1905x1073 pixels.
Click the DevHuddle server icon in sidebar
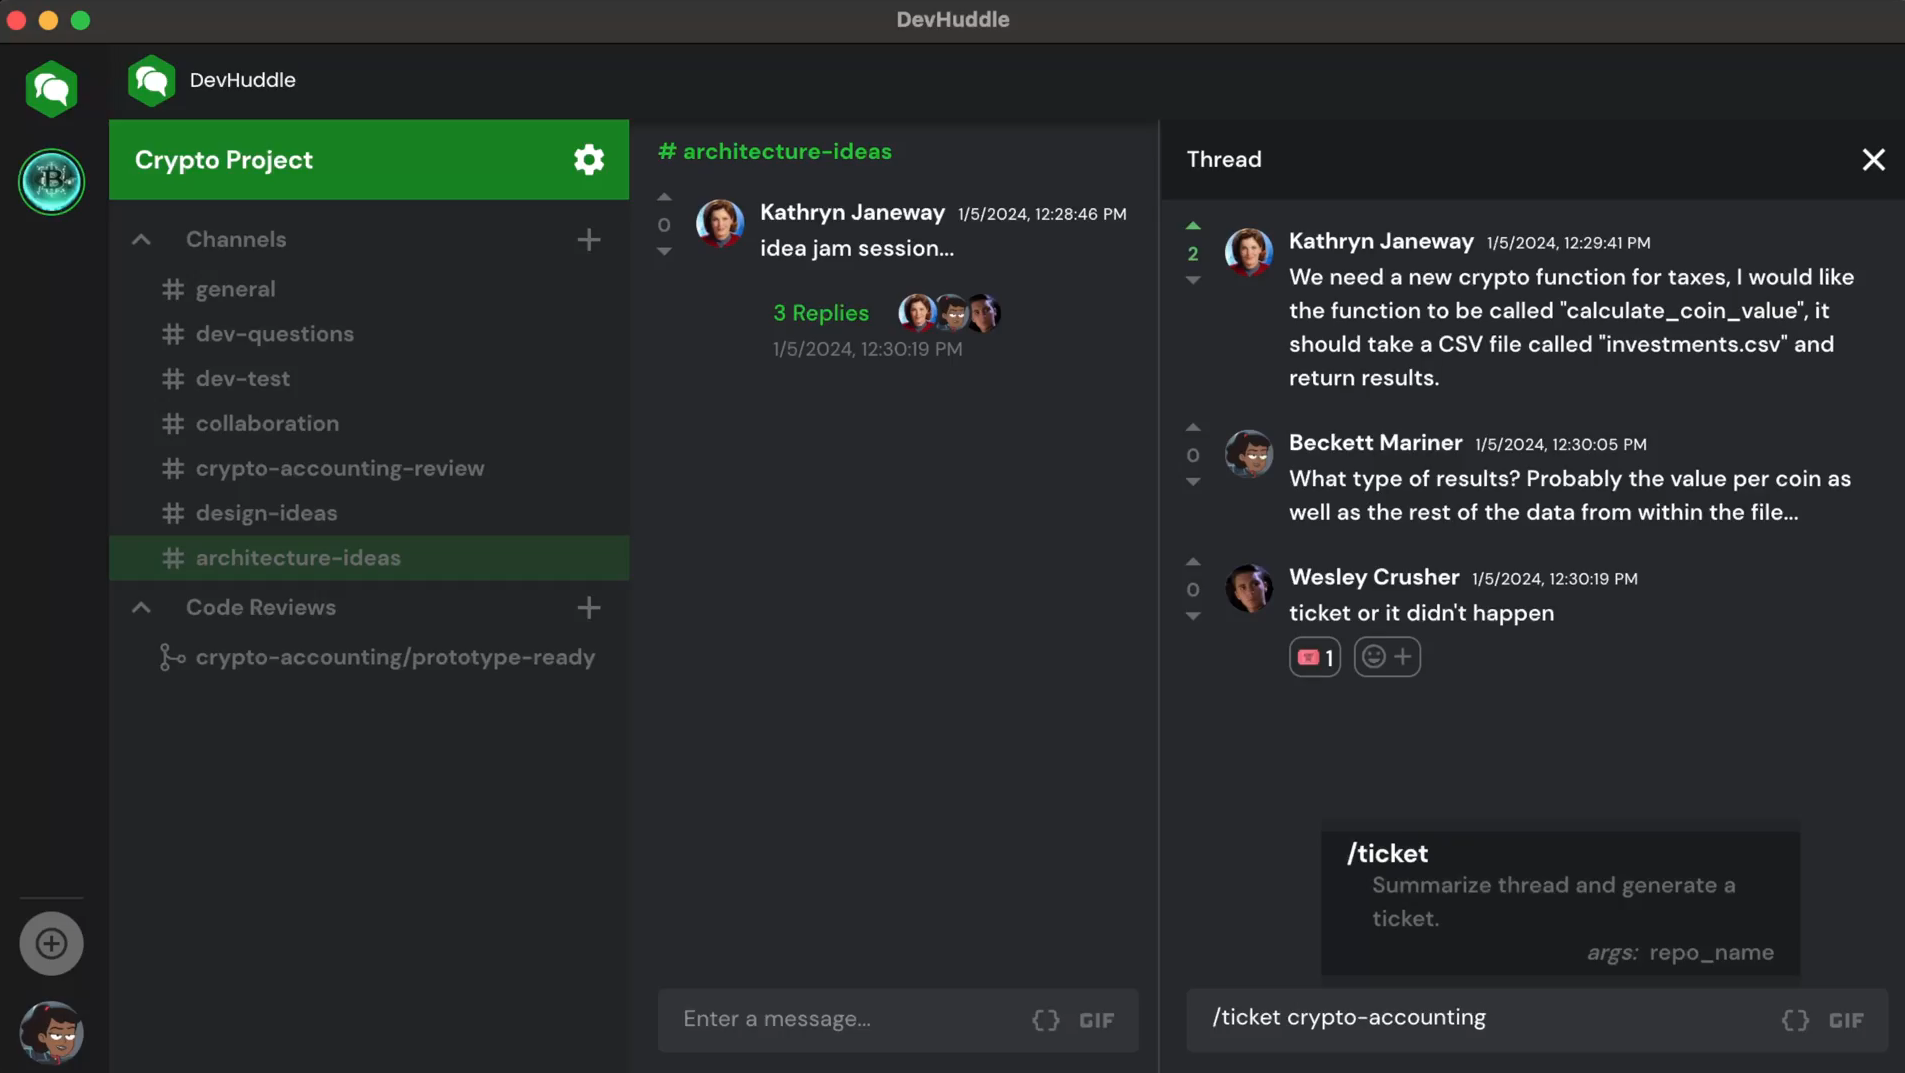(51, 88)
